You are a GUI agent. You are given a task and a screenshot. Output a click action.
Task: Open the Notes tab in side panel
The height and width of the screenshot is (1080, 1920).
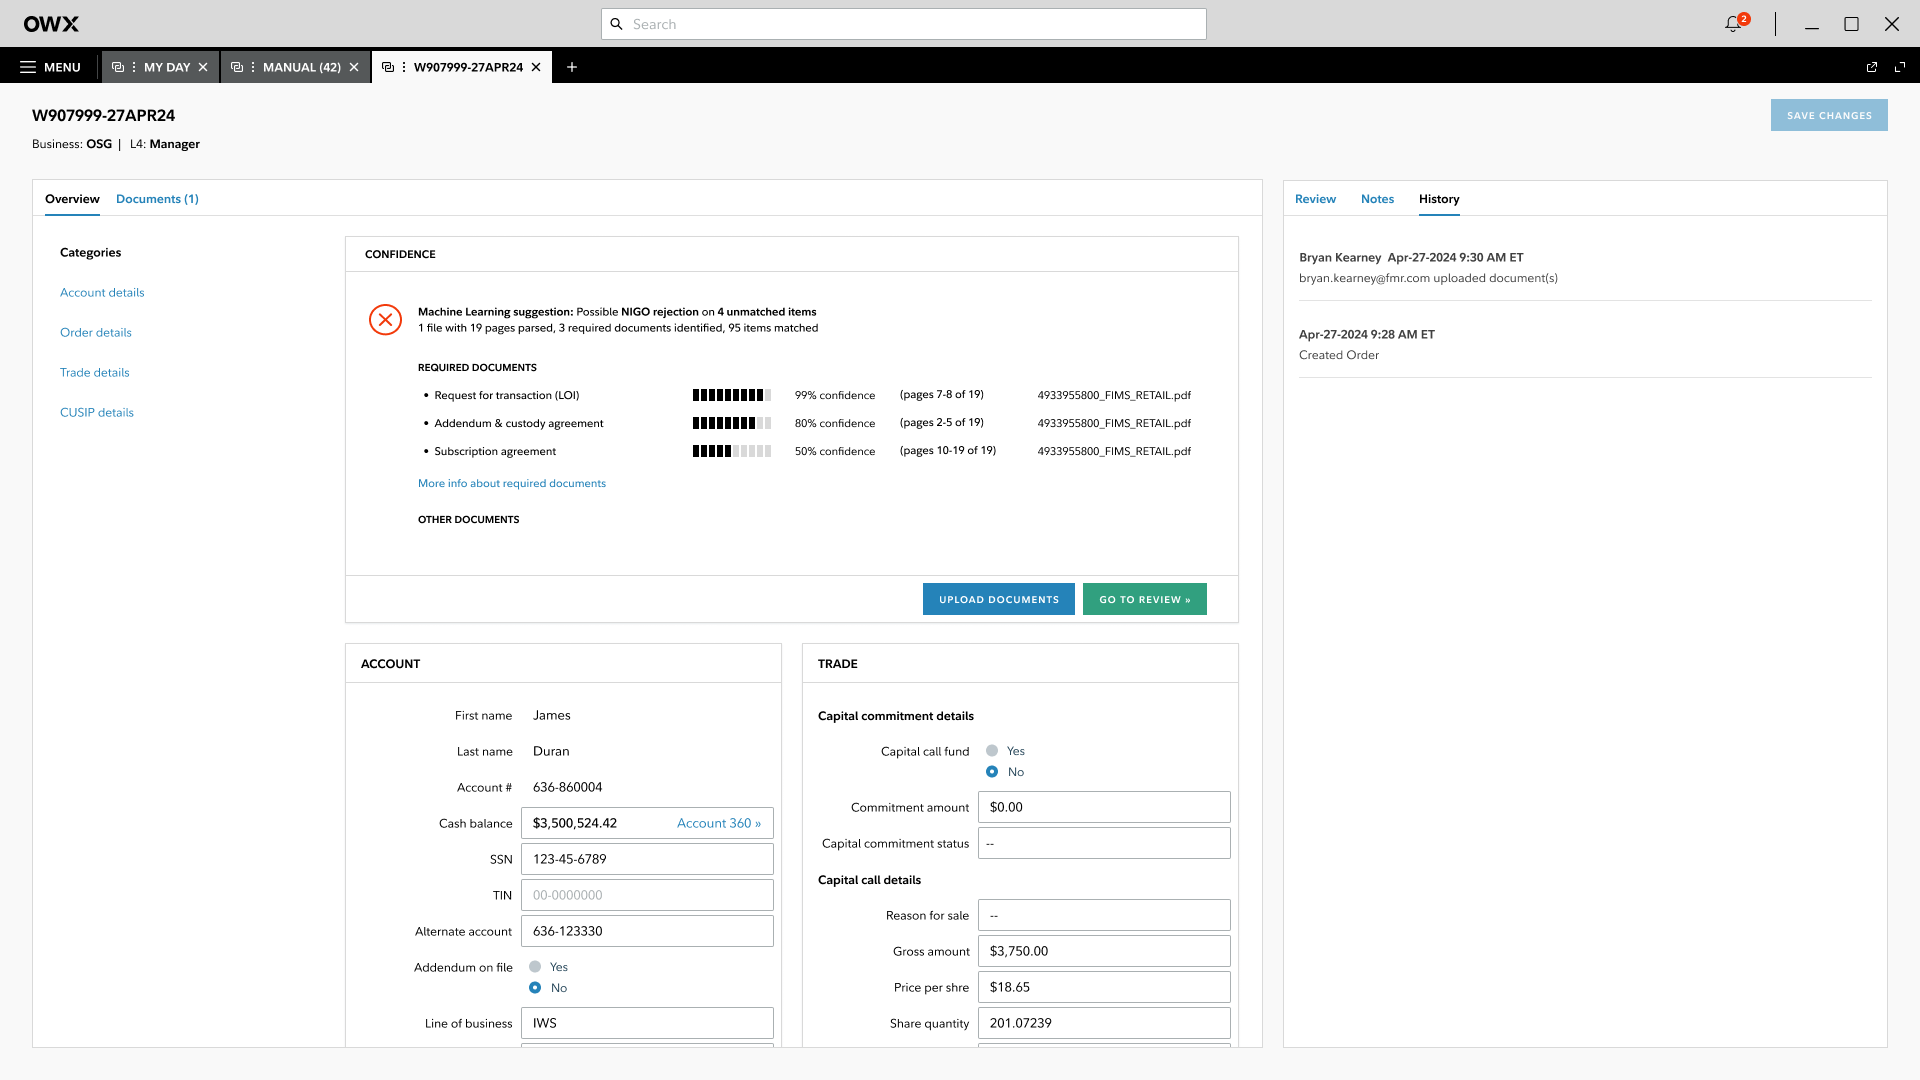coord(1377,199)
